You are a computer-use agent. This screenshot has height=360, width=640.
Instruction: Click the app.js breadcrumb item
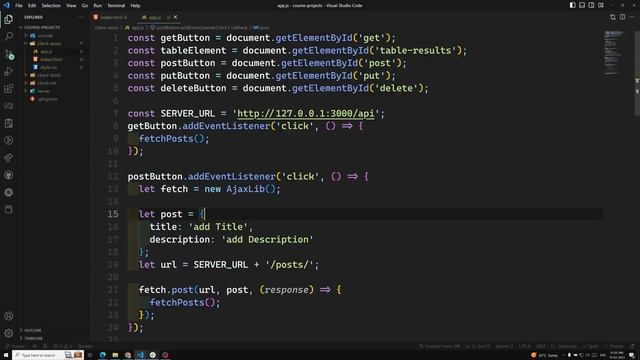point(135,28)
